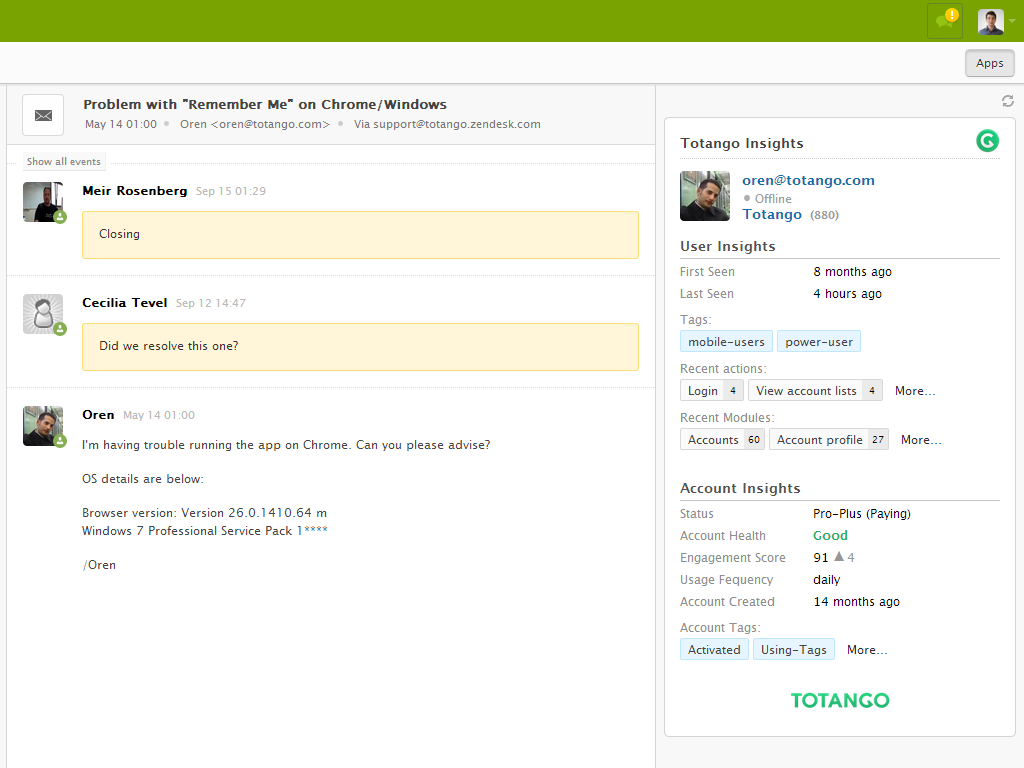This screenshot has height=768, width=1024.
Task: Click the View account lists action chip
Action: click(815, 391)
